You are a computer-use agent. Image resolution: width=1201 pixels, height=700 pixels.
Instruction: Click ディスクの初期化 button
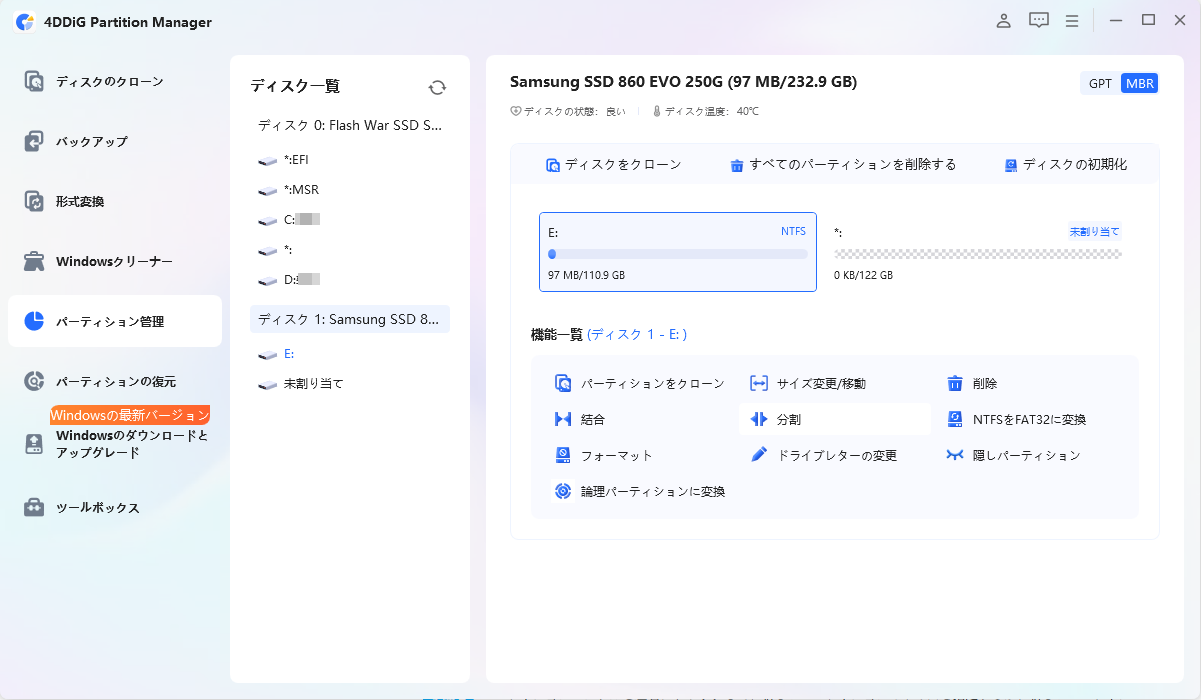[1066, 164]
